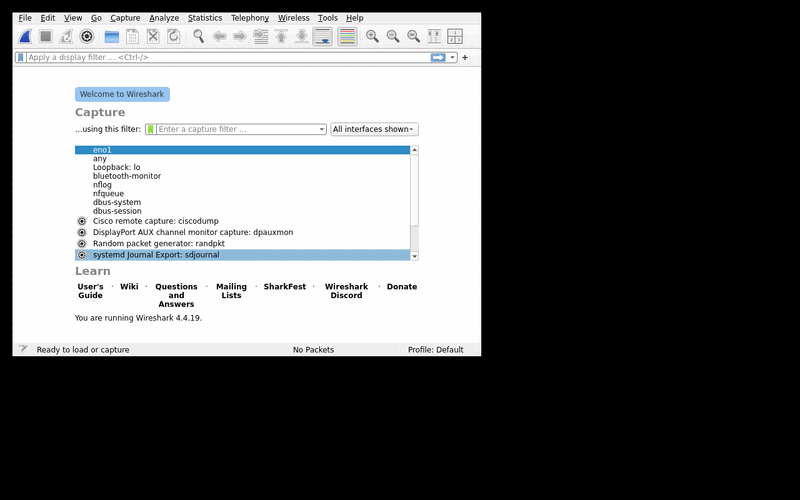Open the Telephony menu
The image size is (800, 500).
coord(249,18)
